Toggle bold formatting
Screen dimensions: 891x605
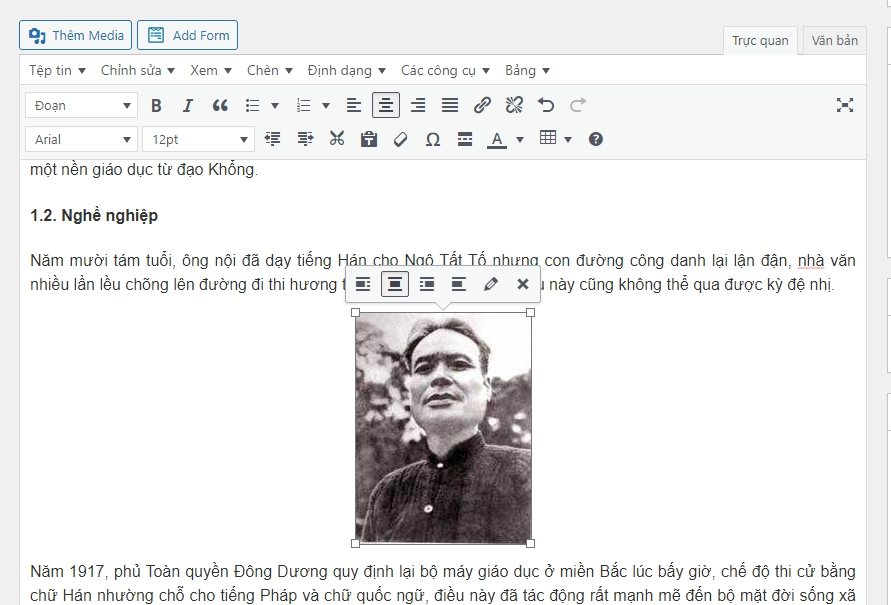point(156,105)
